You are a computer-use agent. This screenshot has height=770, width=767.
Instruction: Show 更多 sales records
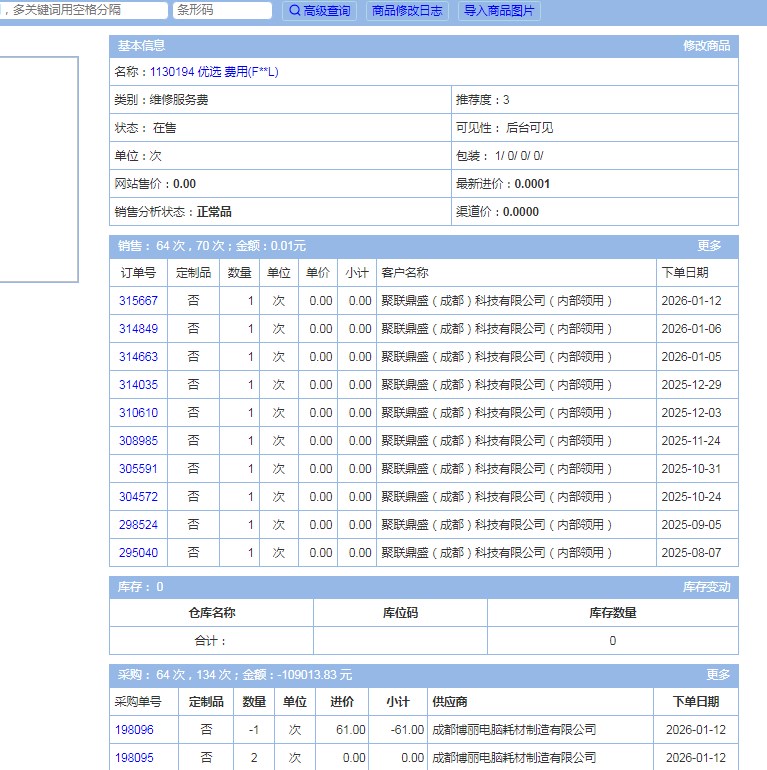point(709,246)
